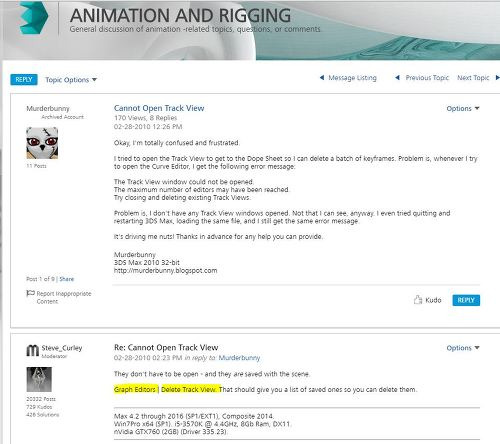Click '3DS Max 2010 32-bit' signature line
Image resolution: width=500 pixels, height=444 pixels.
(x=147, y=263)
